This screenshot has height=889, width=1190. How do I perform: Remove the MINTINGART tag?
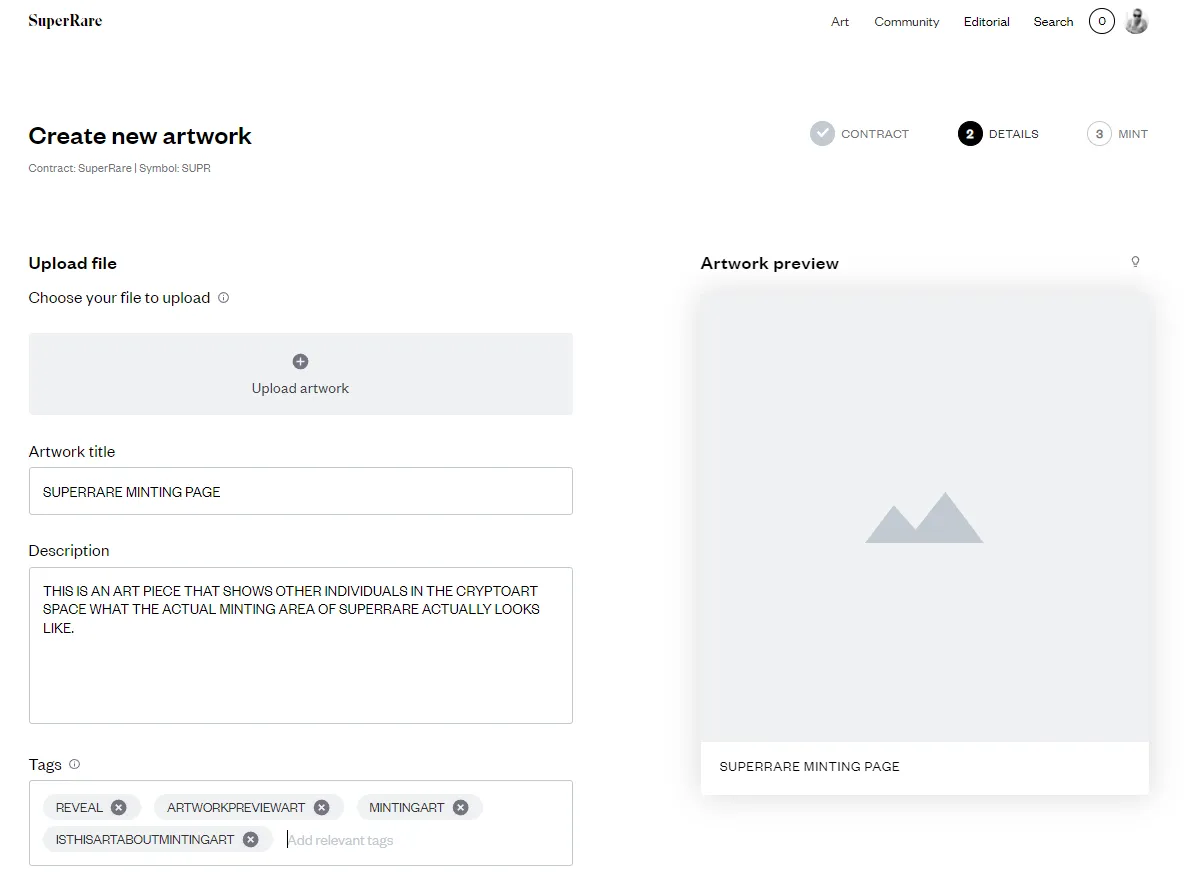460,807
